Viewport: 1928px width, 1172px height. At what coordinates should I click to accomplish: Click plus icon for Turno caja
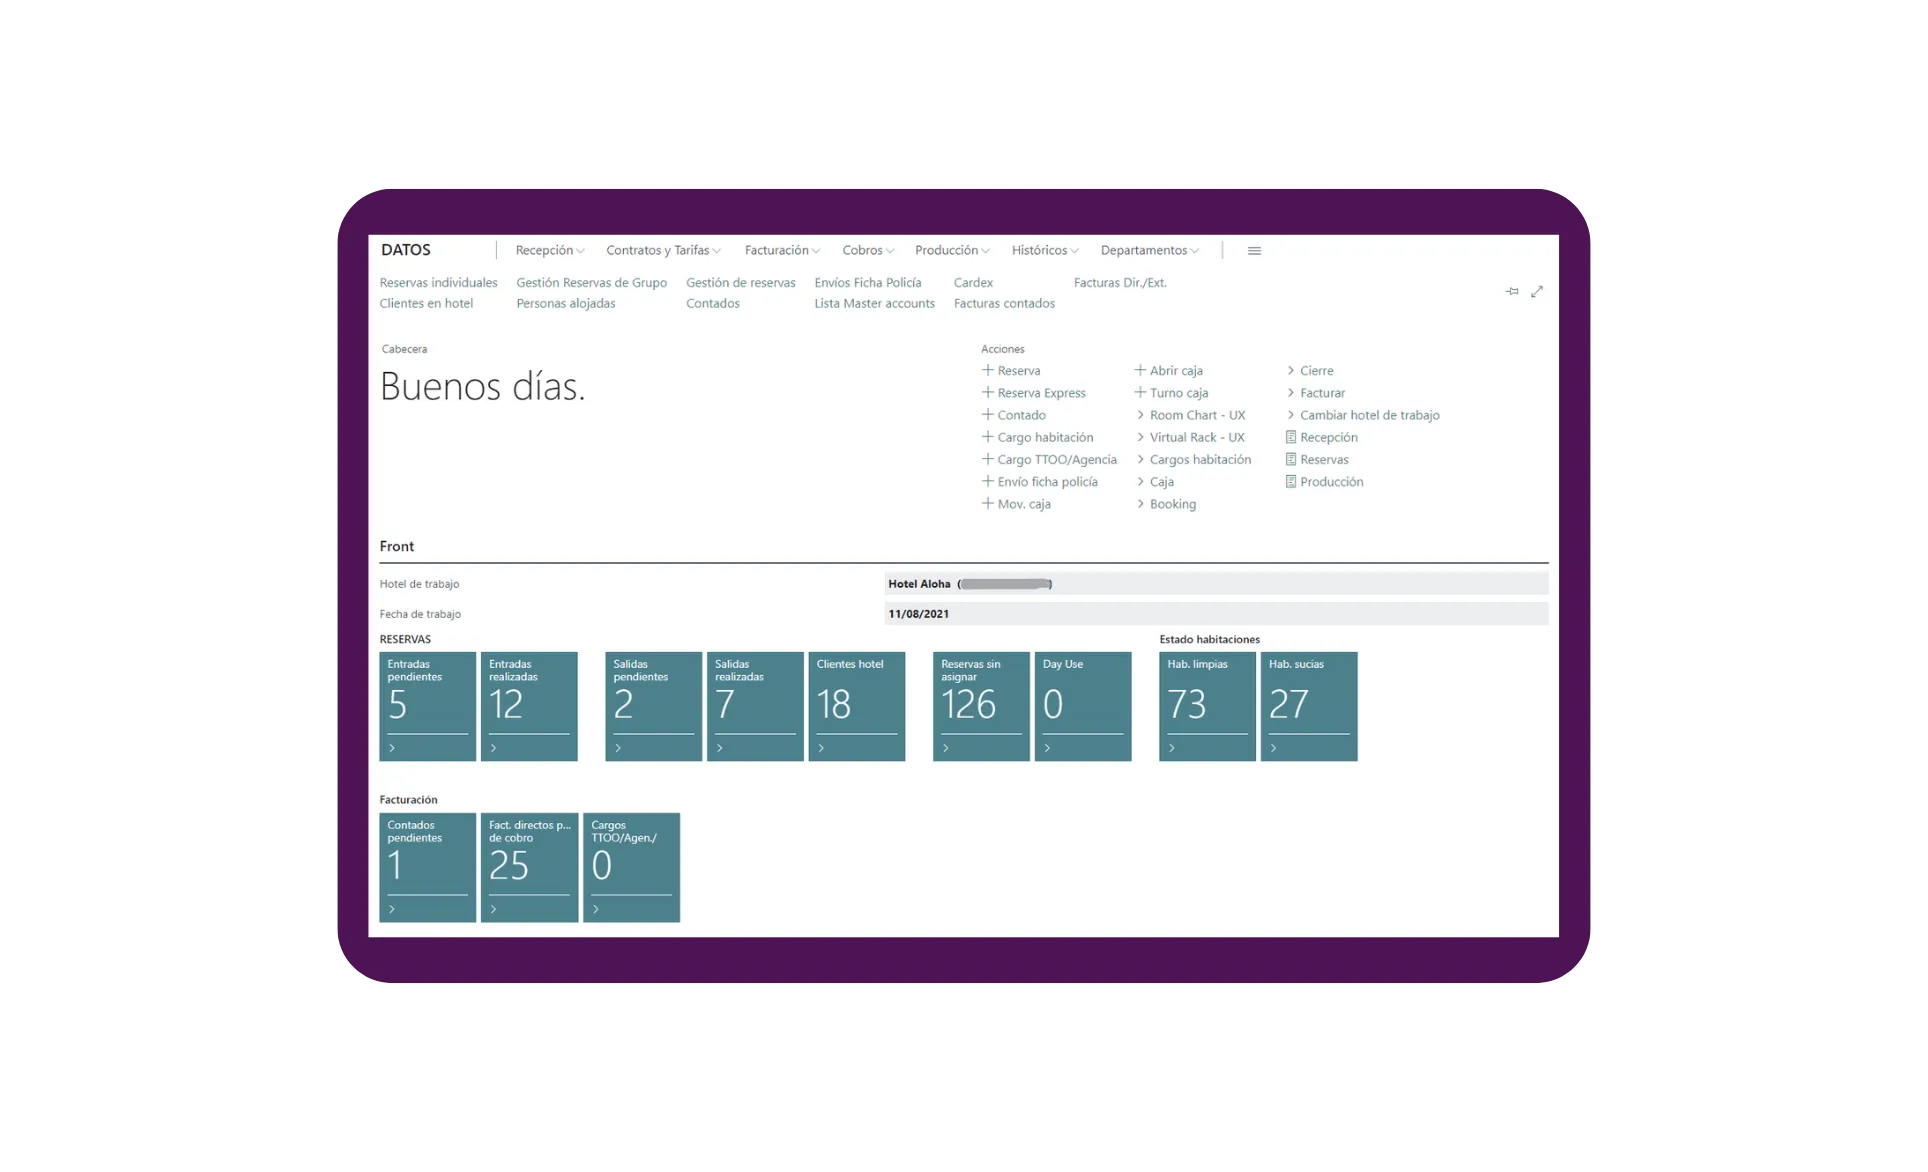[1139, 393]
